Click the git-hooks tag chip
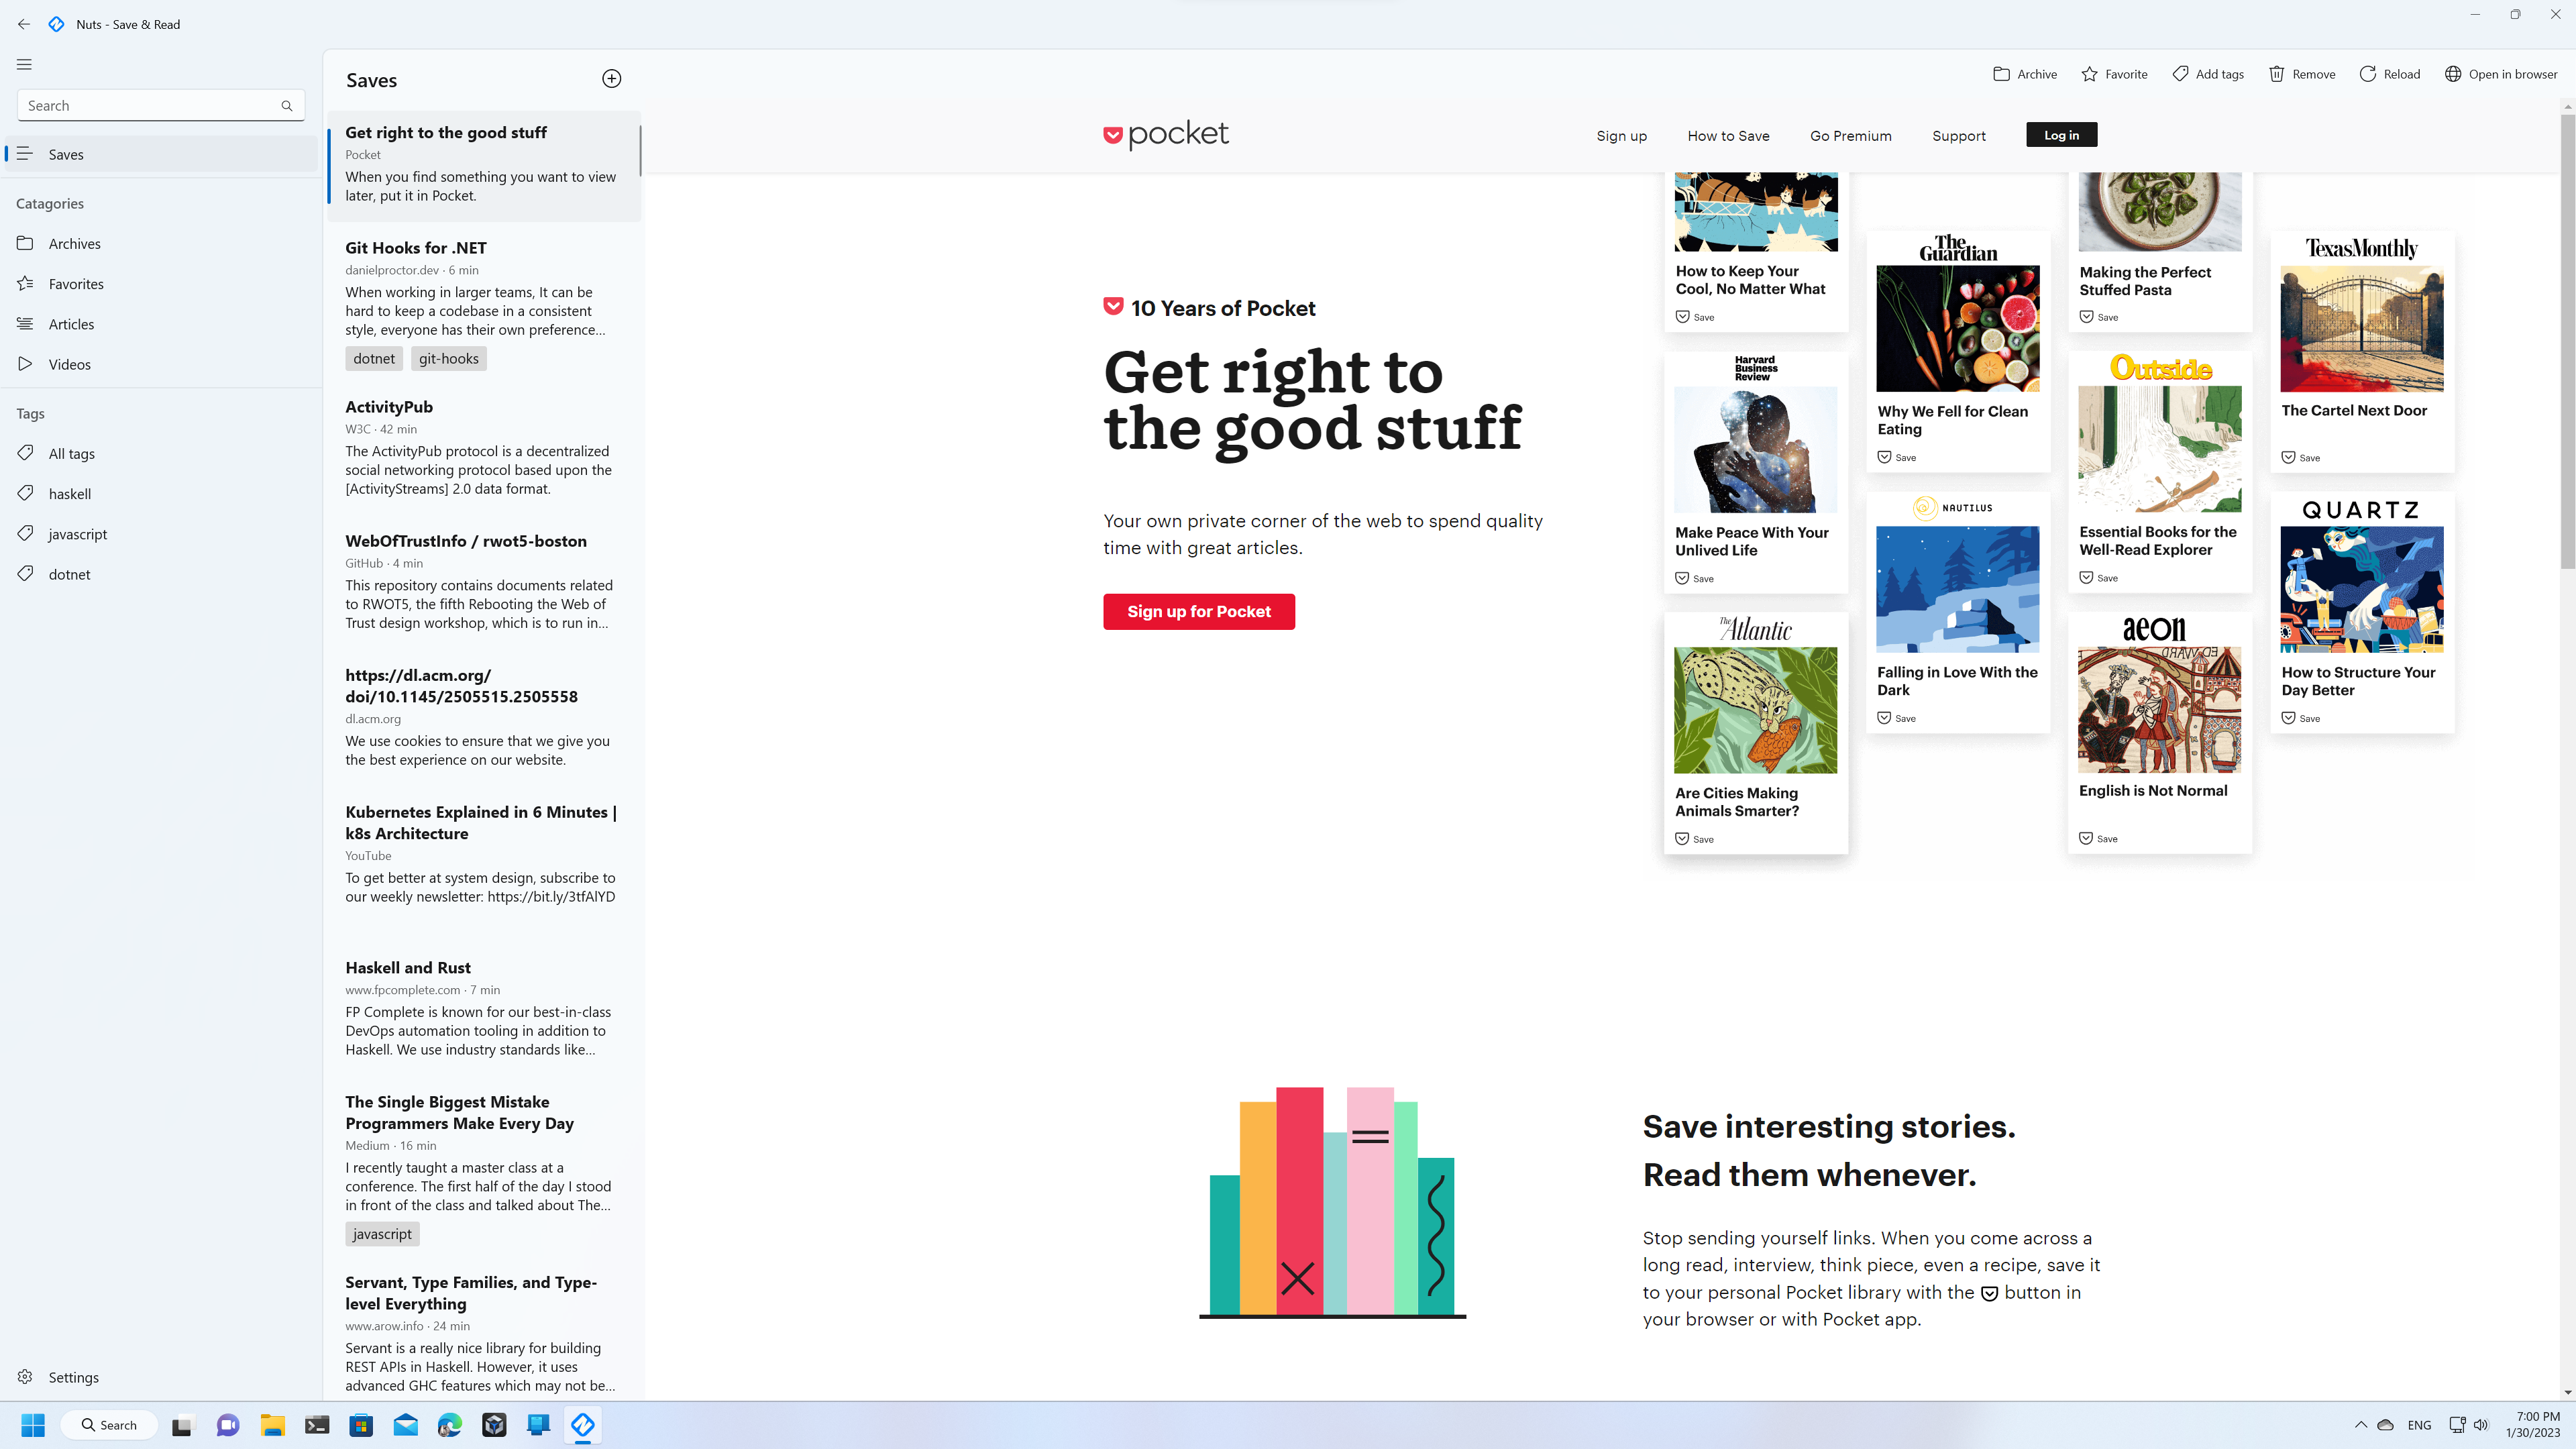Viewport: 2576px width, 1449px height. [x=448, y=359]
